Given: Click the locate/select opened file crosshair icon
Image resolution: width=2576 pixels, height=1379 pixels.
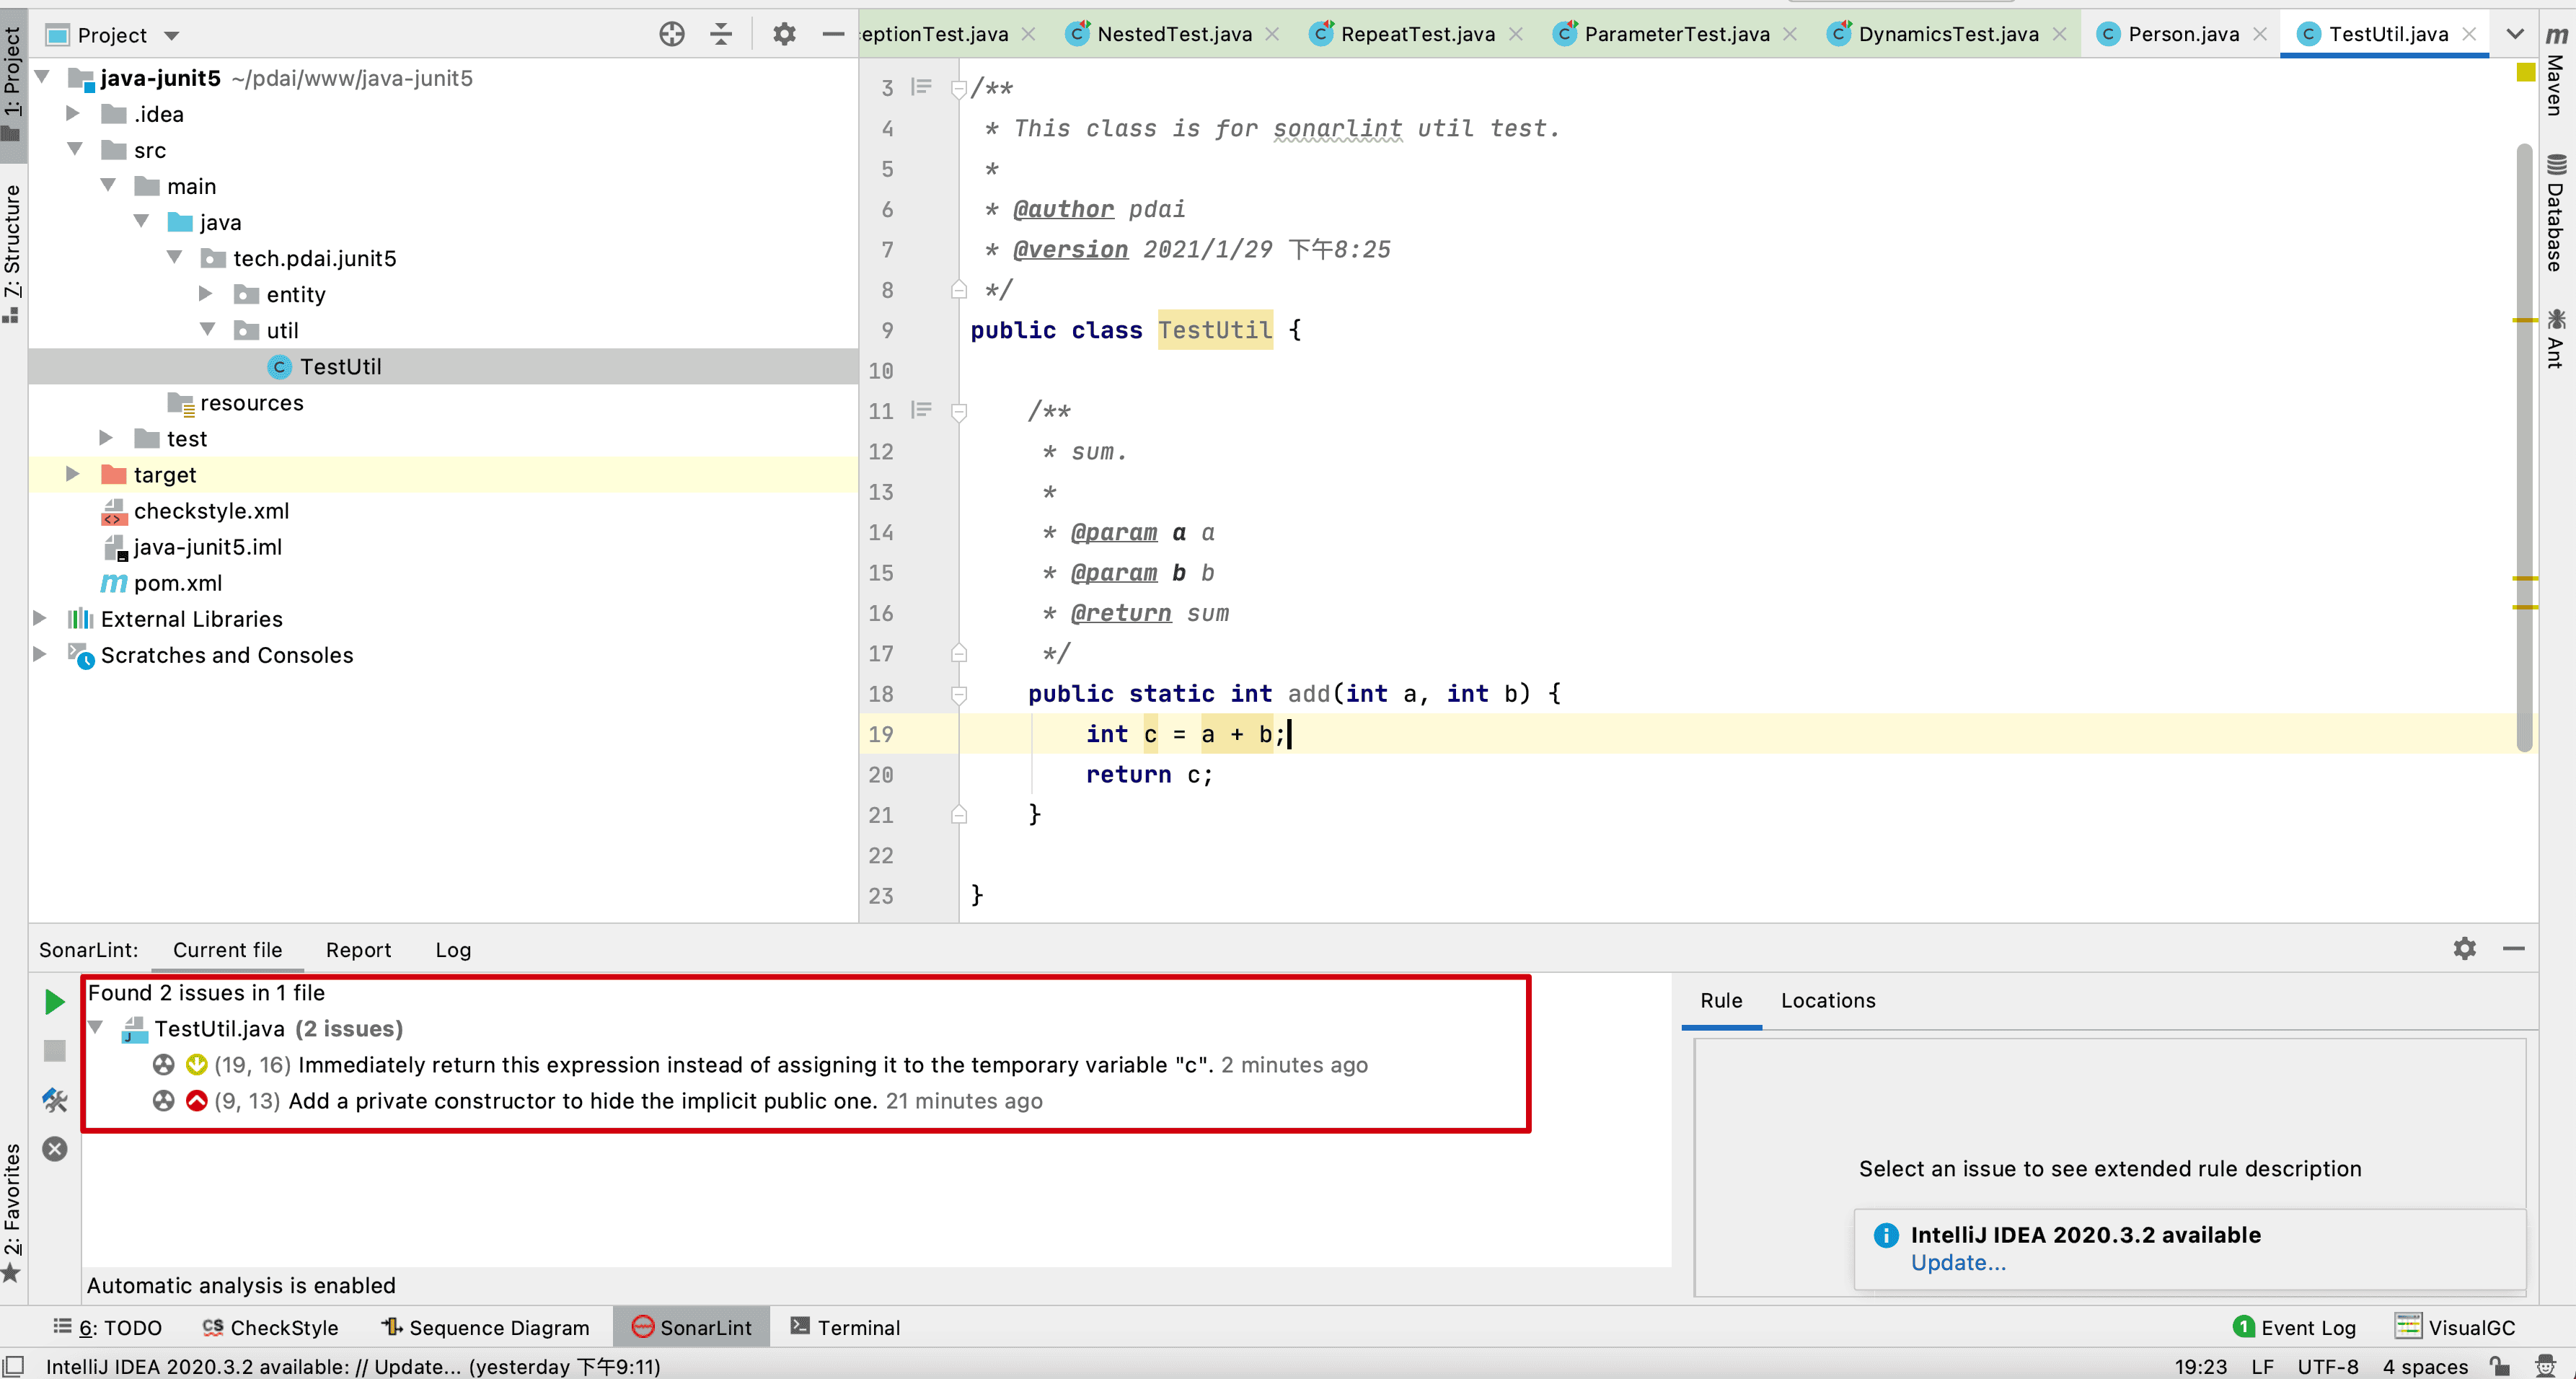Looking at the screenshot, I should click(672, 35).
